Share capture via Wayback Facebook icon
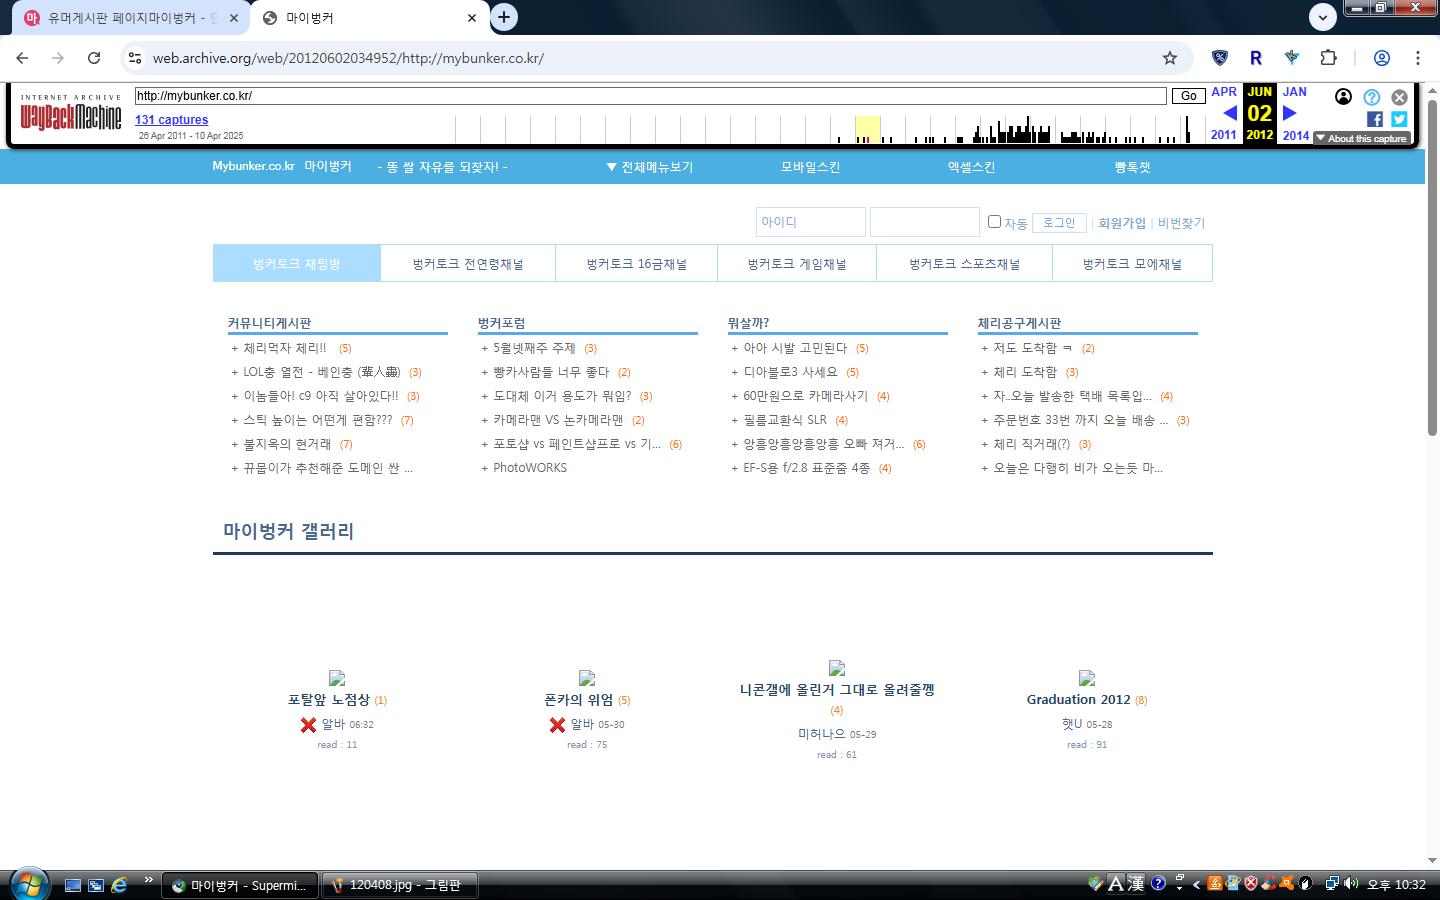Screen dimensions: 1440x900 1375,119
